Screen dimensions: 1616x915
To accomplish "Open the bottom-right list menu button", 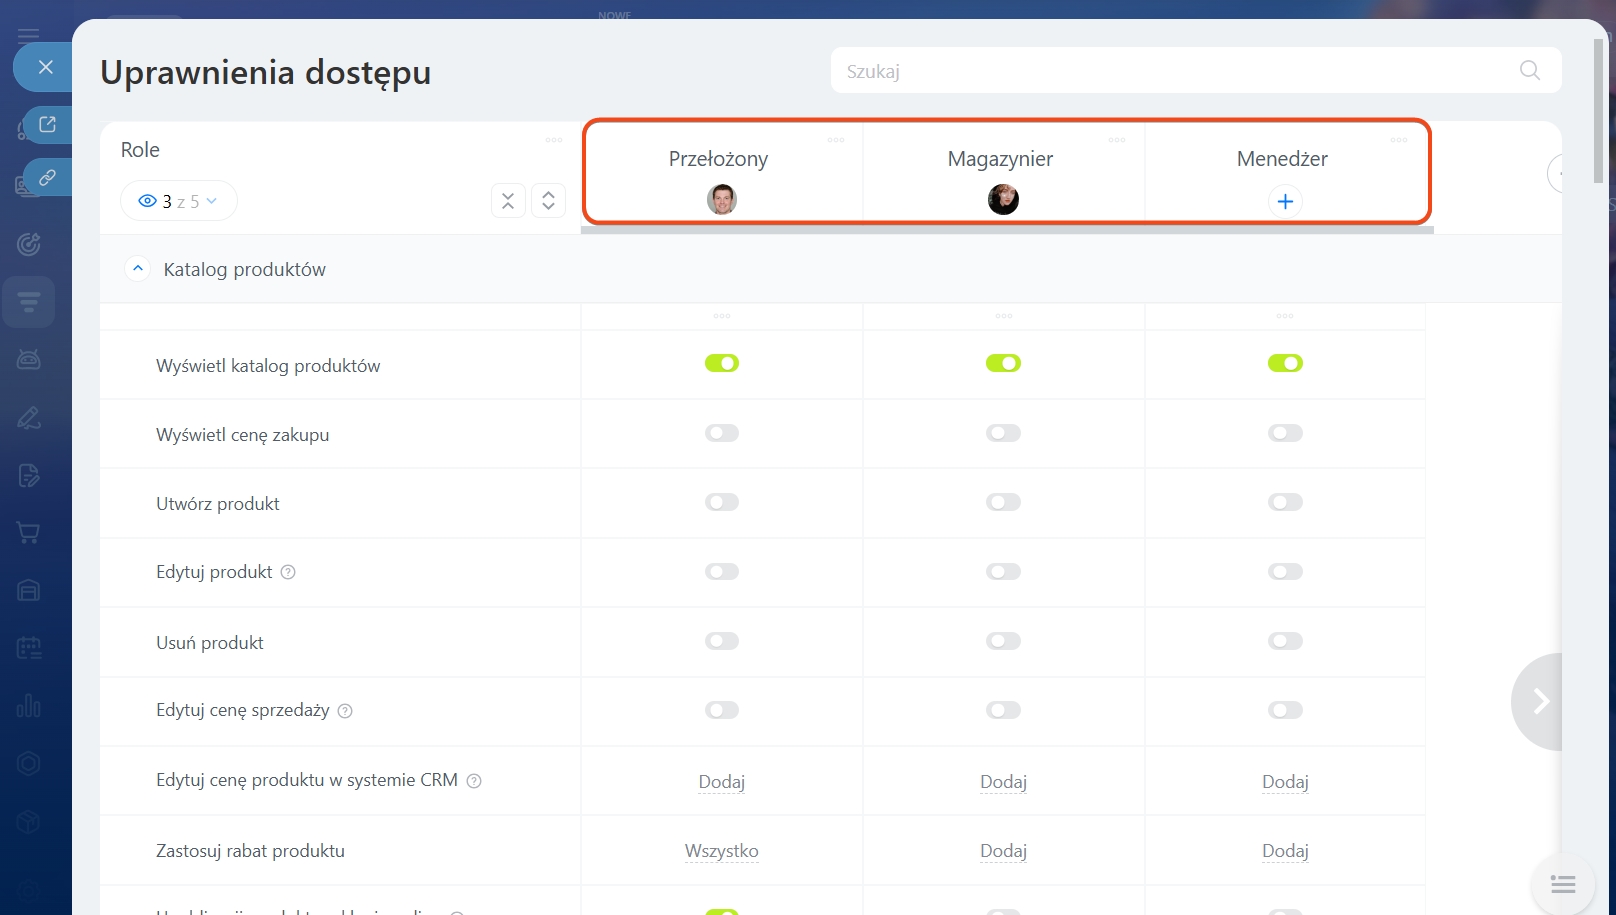I will coord(1562,884).
